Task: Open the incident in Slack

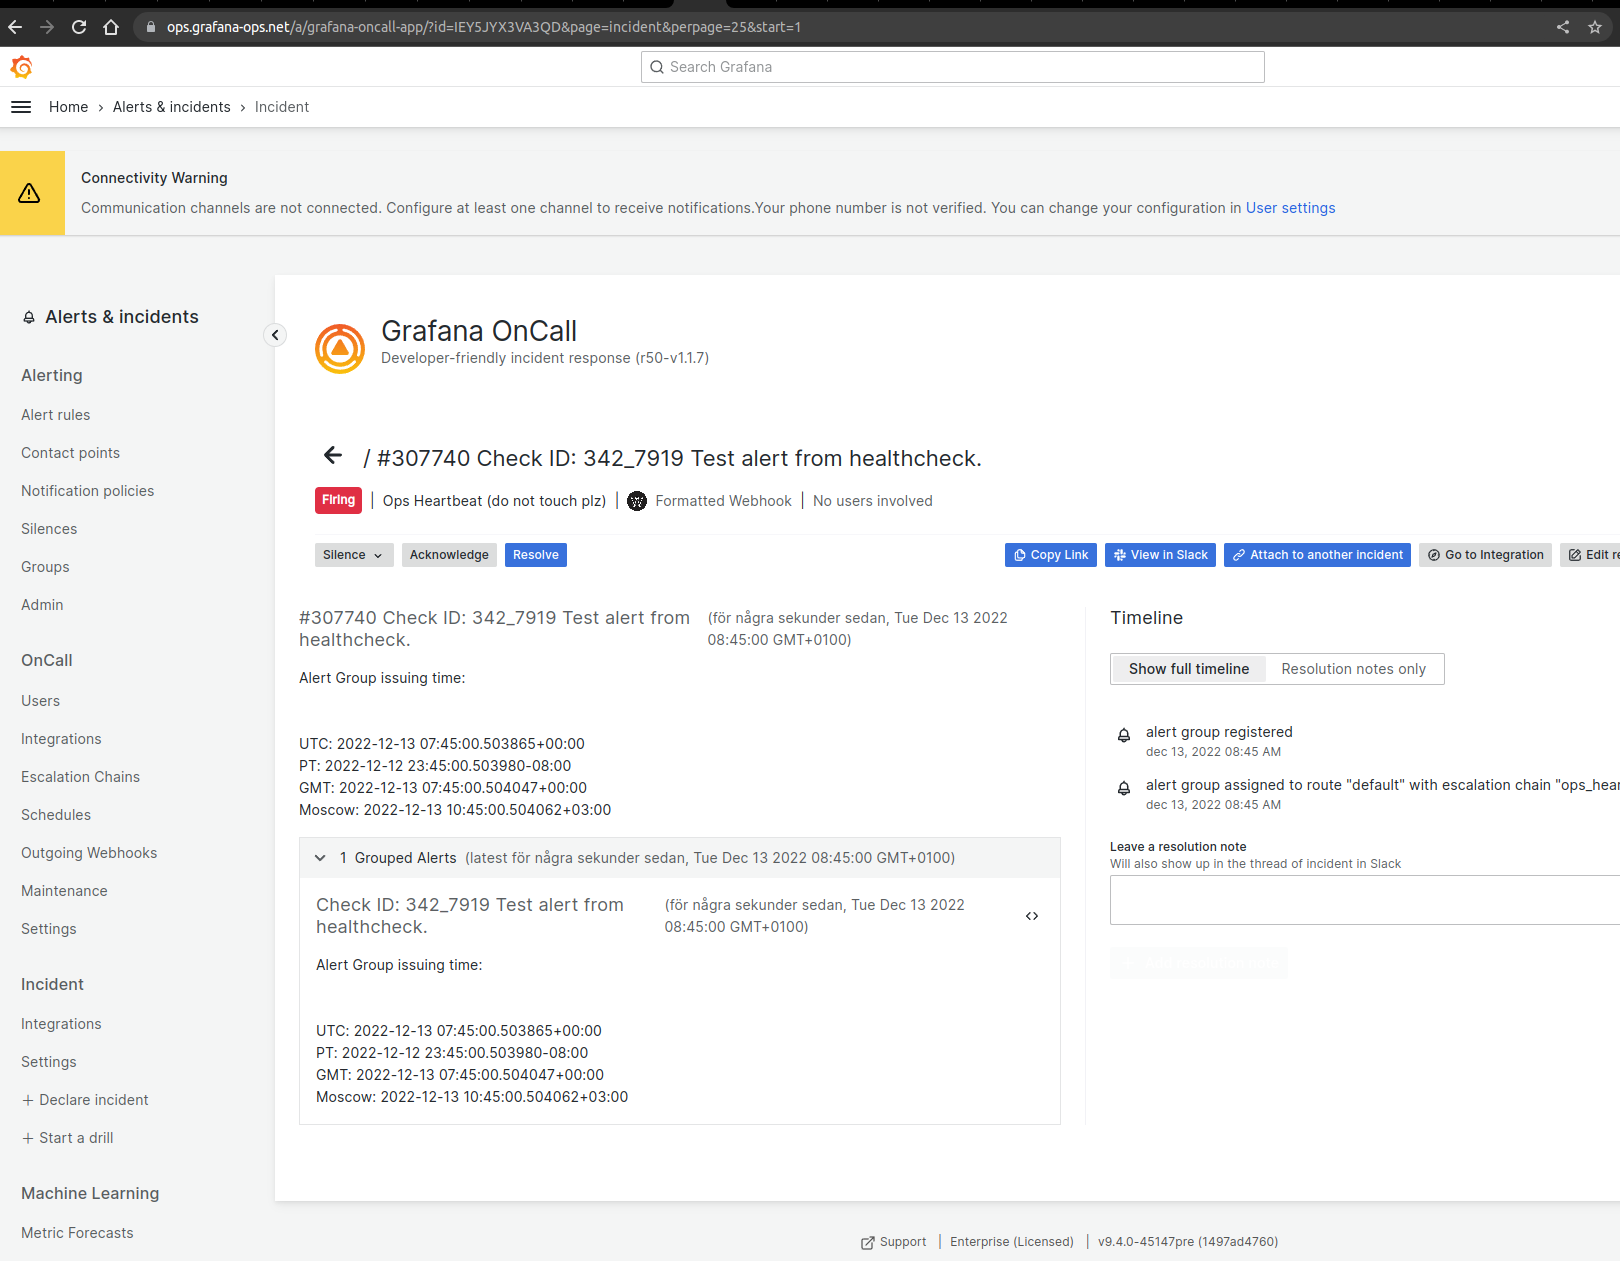Action: (1160, 554)
